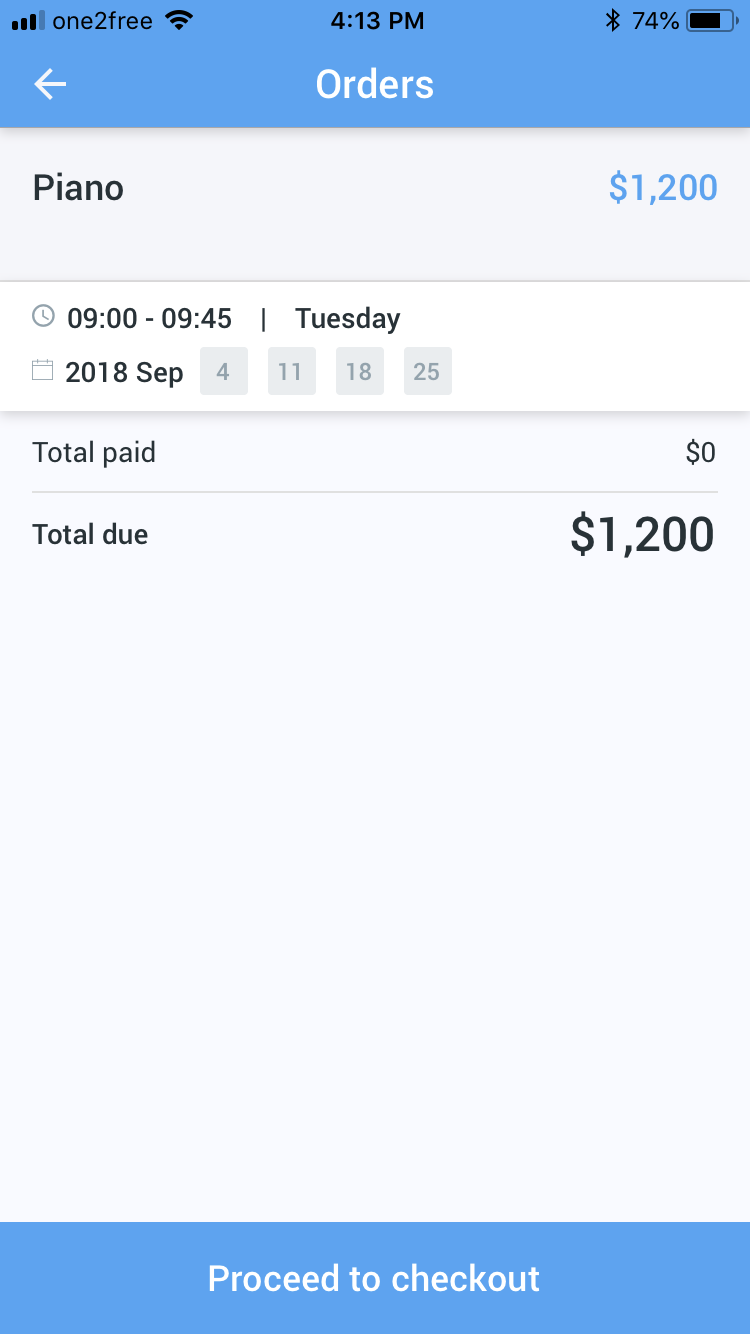Tap the calendar icon beside 2018 Sep
The width and height of the screenshot is (750, 1334).
pyautogui.click(x=42, y=371)
